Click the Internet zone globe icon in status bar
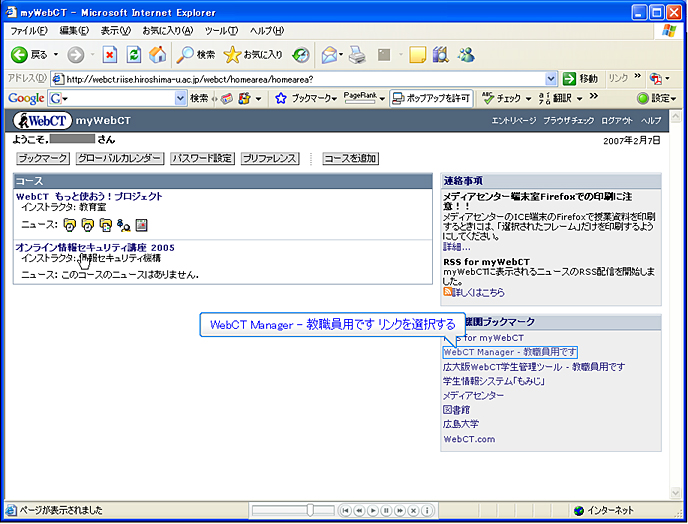 click(x=579, y=510)
